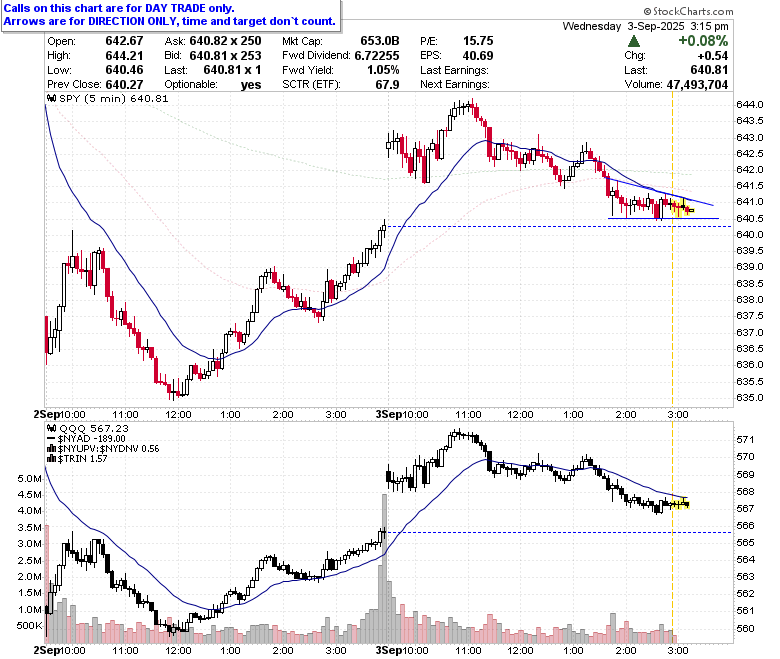Click the SPY candlestick legend icon

[x=52, y=98]
